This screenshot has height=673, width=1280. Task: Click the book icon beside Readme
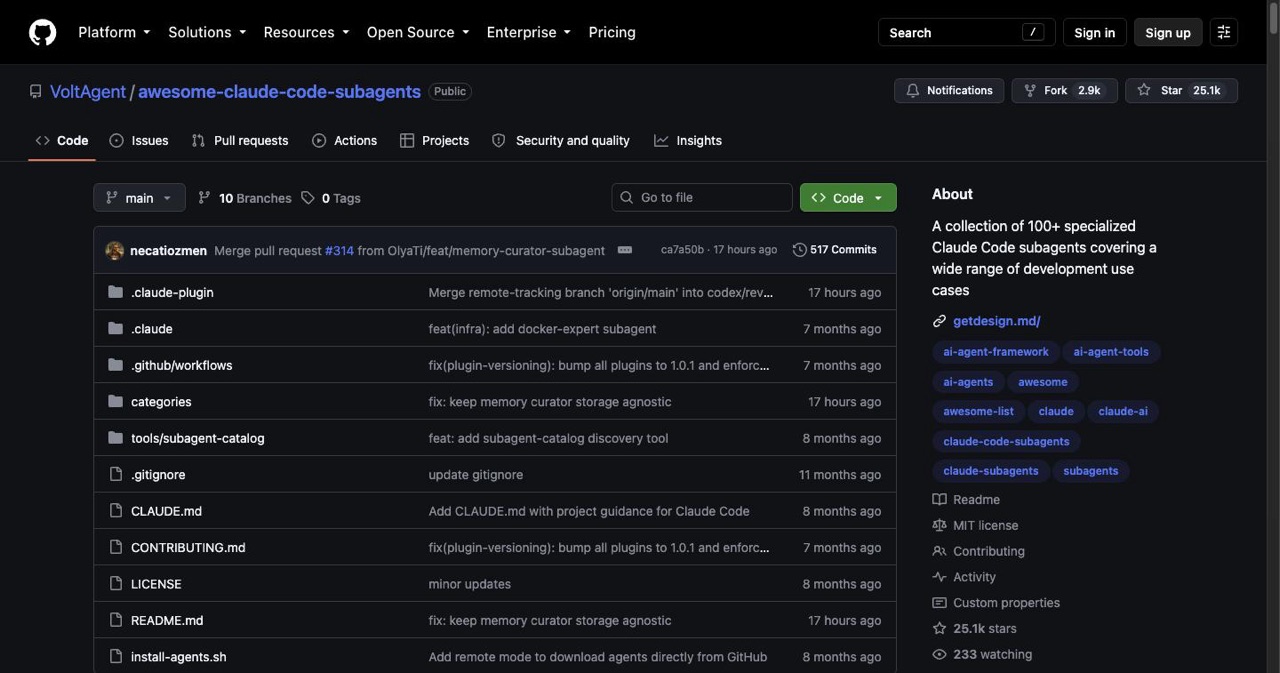pyautogui.click(x=939, y=499)
